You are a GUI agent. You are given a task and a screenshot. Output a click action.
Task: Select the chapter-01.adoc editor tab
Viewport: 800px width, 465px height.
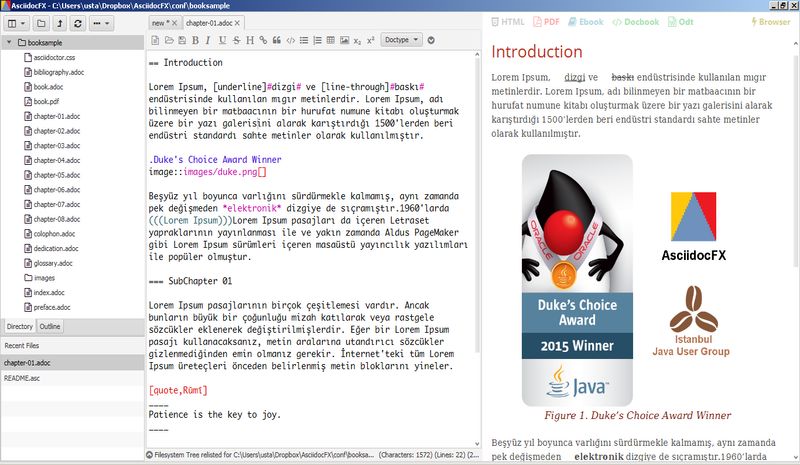(209, 23)
